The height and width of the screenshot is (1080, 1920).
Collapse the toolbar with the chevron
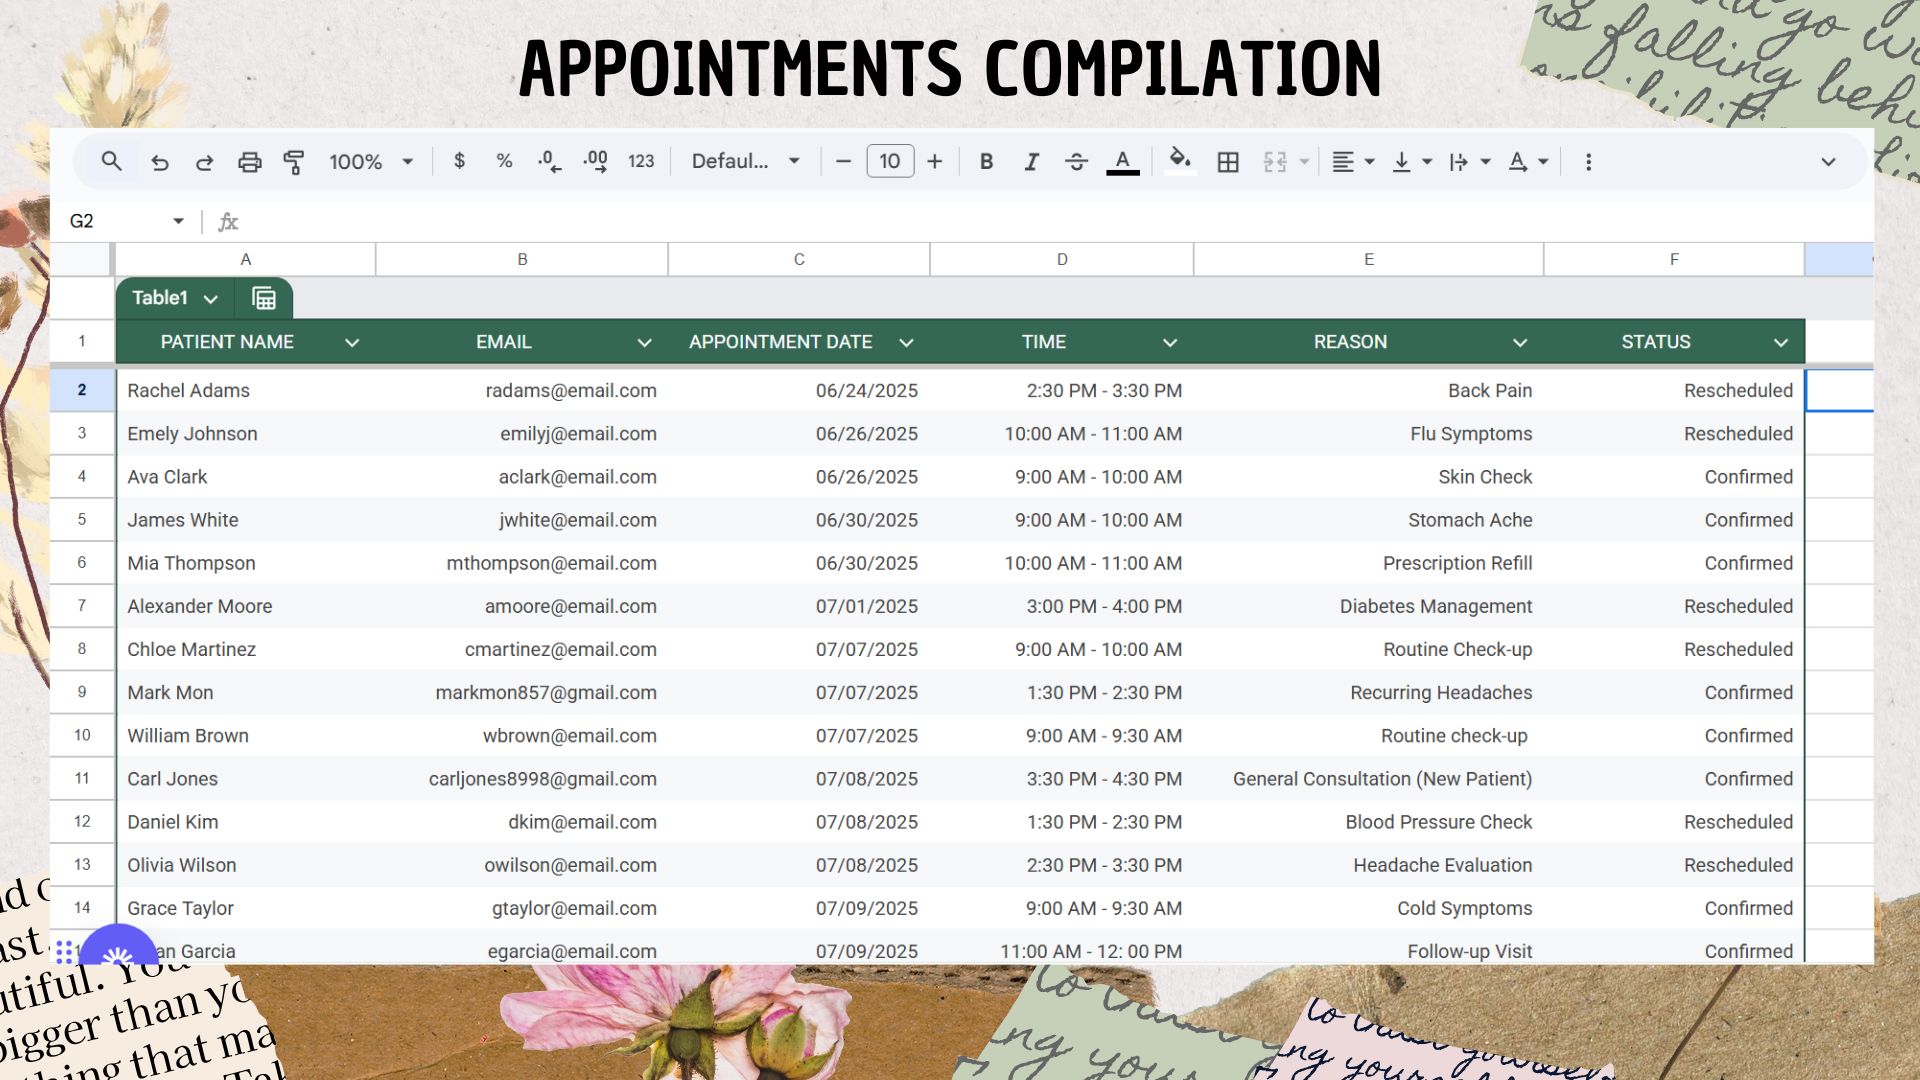click(x=1828, y=162)
